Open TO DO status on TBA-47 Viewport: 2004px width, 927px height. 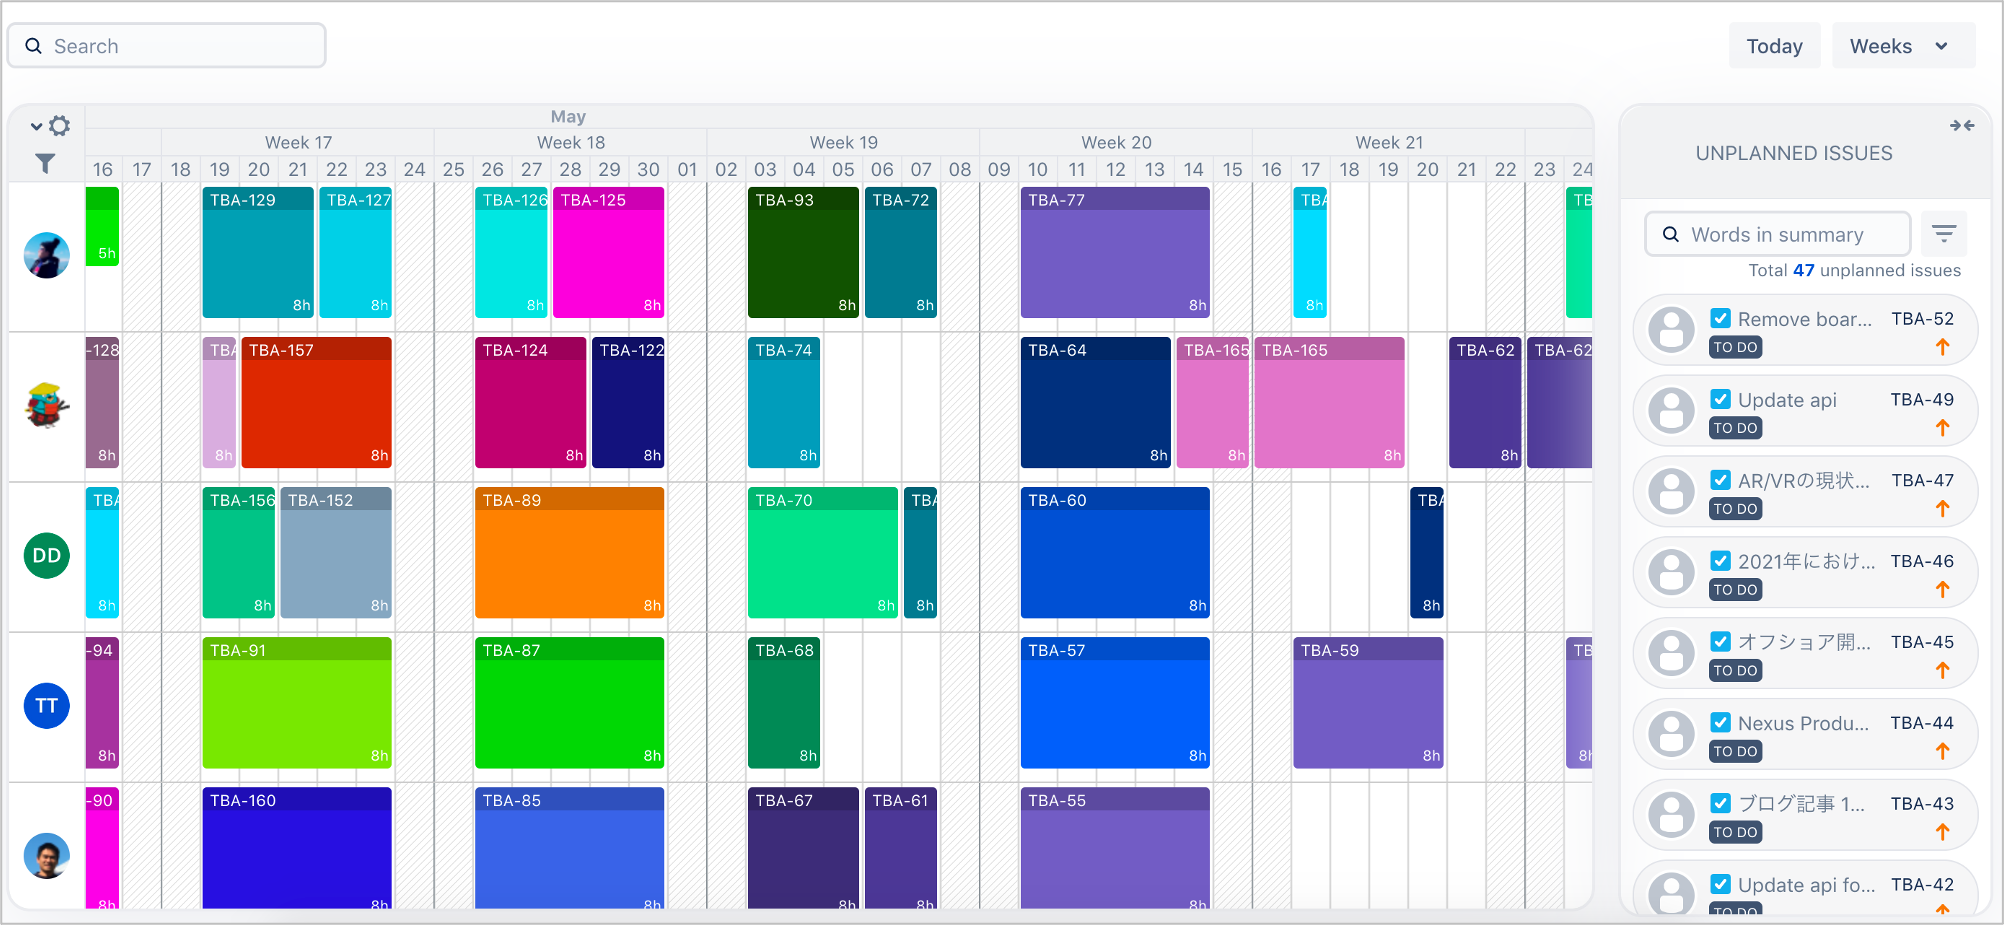pos(1735,509)
